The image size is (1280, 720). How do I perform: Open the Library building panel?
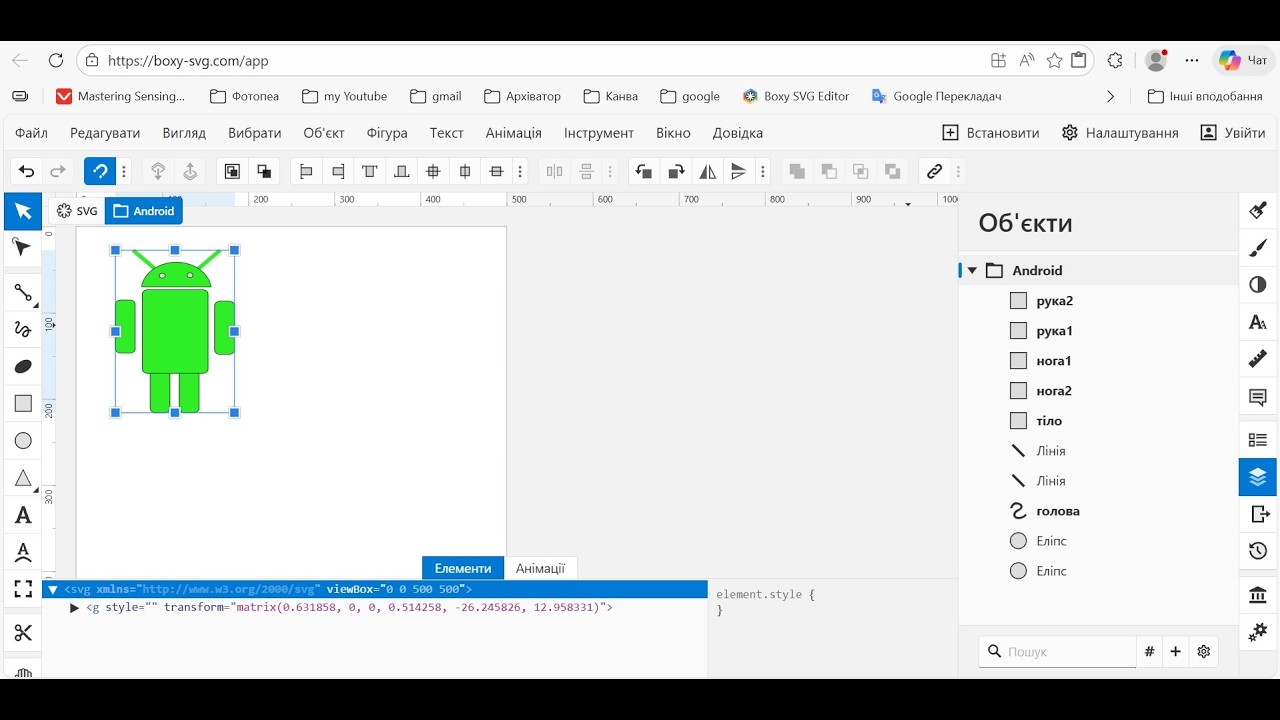pyautogui.click(x=1258, y=596)
